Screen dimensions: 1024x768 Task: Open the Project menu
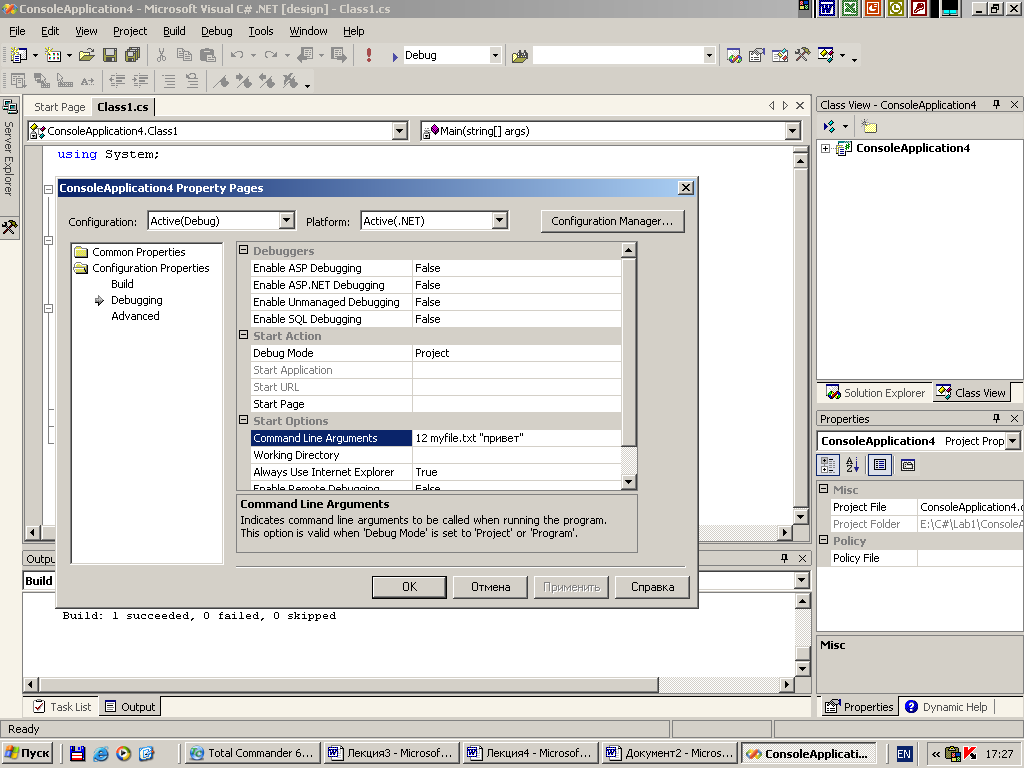pyautogui.click(x=130, y=31)
